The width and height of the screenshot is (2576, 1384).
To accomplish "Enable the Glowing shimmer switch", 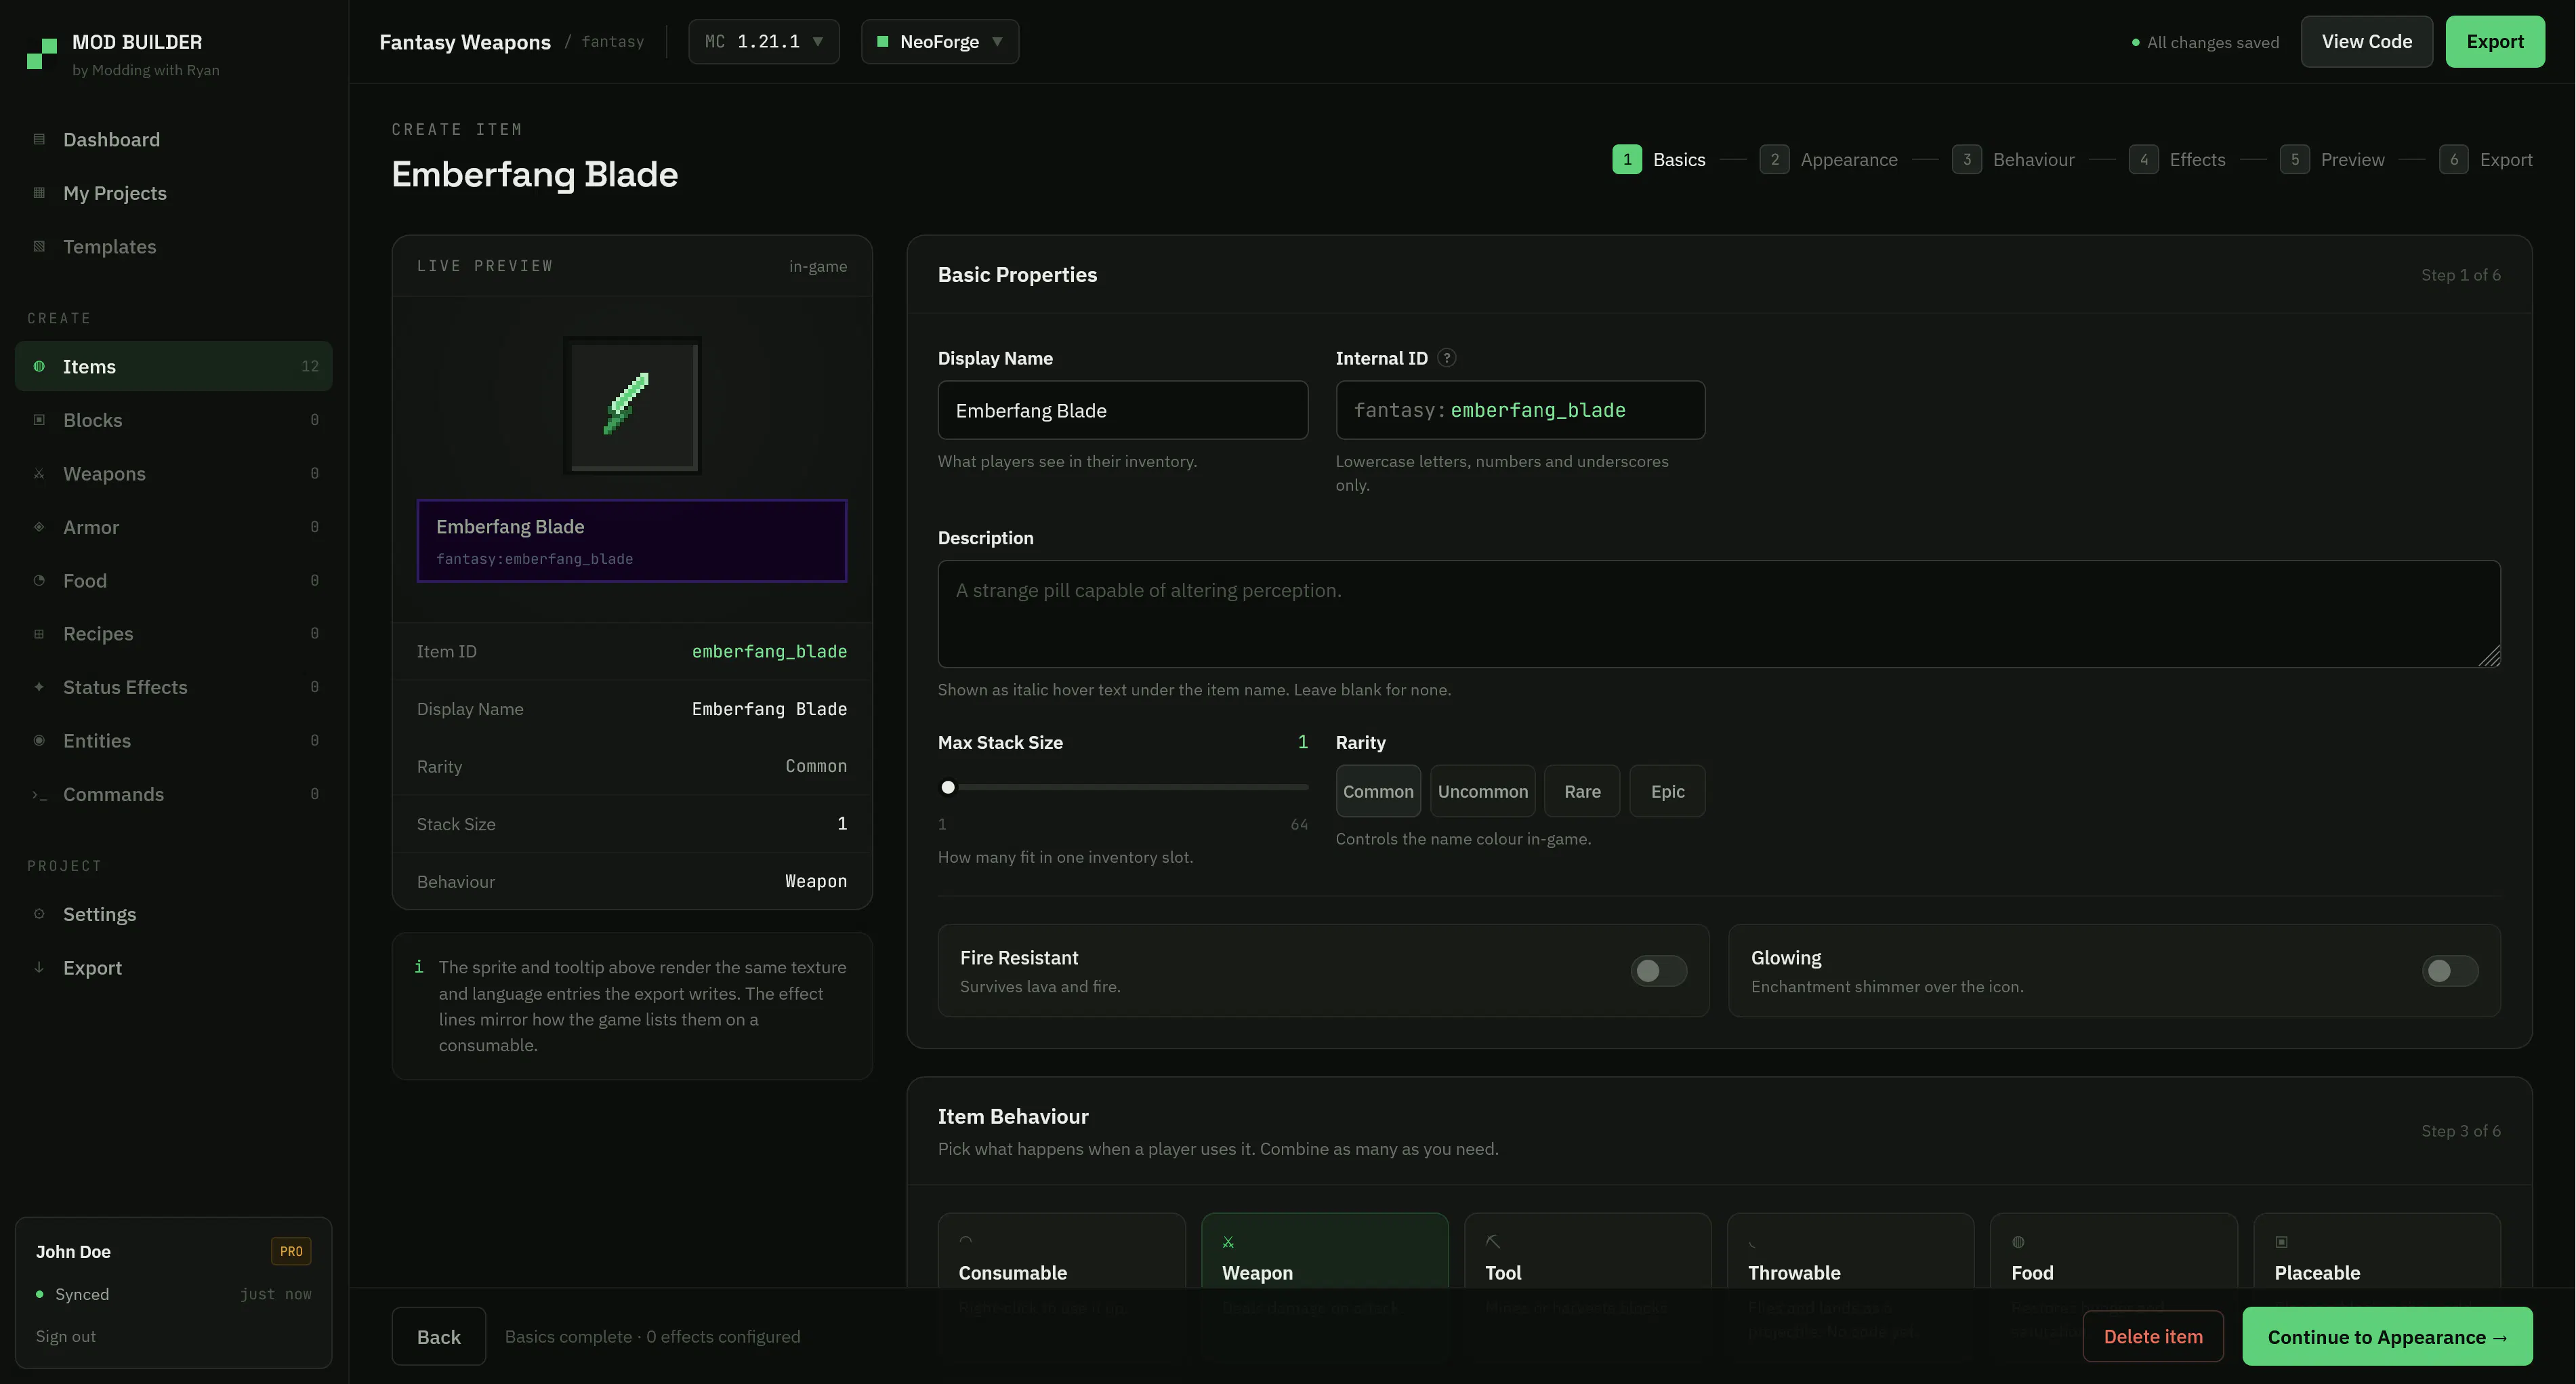I will tap(2450, 970).
